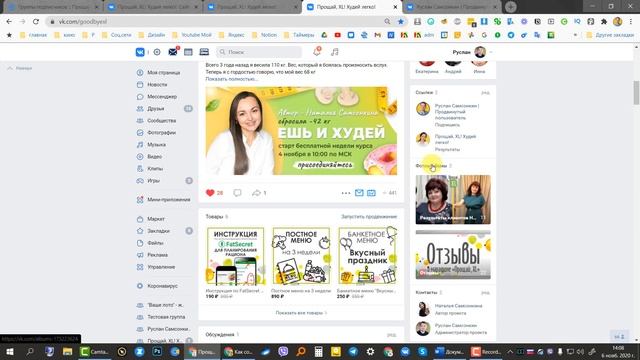The width and height of the screenshot is (640, 360).
Task: Open Windows Start menu
Action: (9, 352)
